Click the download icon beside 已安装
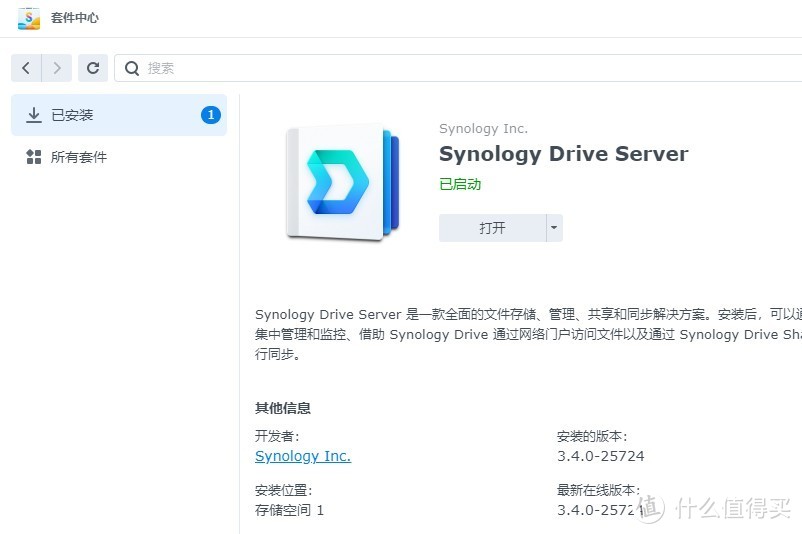 click(x=34, y=115)
